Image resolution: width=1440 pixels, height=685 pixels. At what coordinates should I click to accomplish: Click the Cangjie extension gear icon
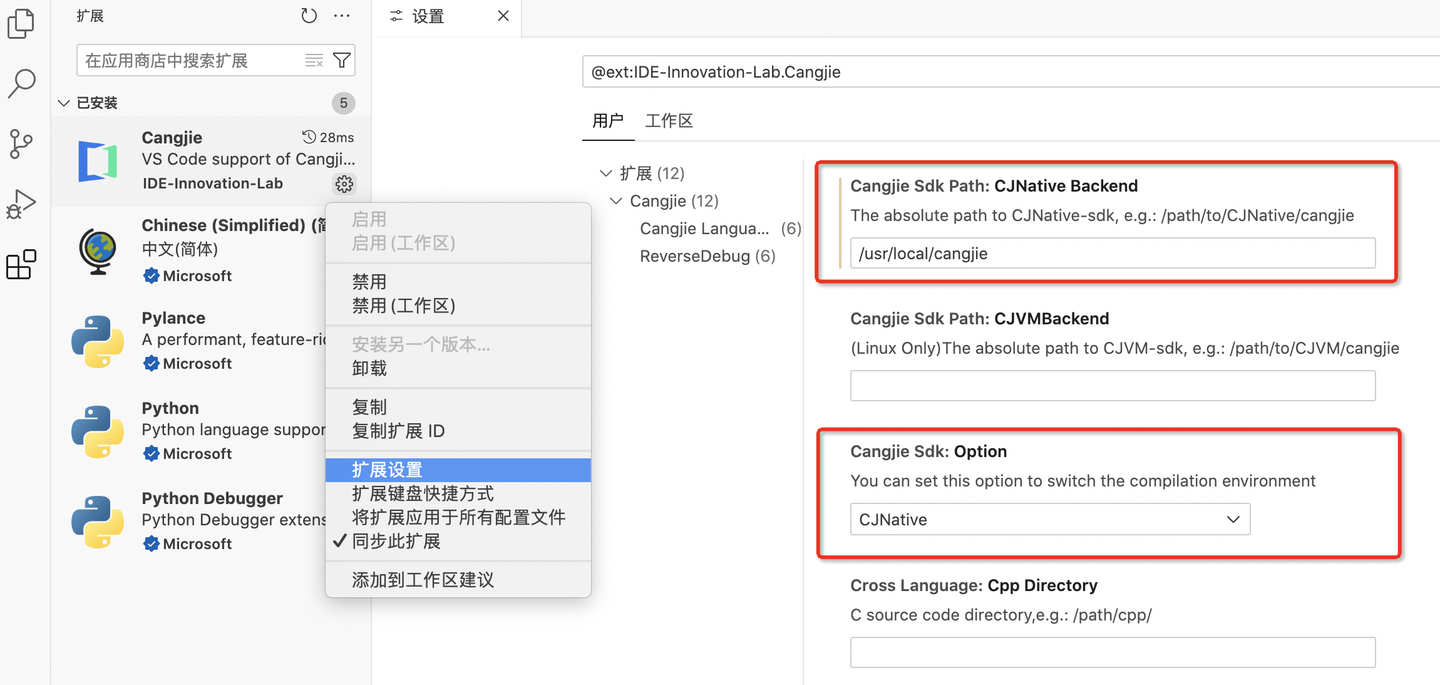point(344,184)
